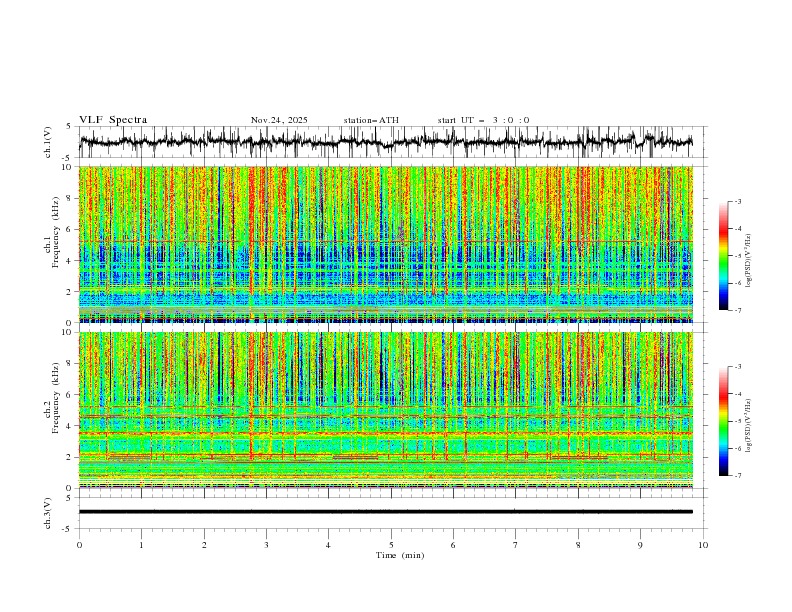The height and width of the screenshot is (612, 792).
Task: Click the '-7' label on lower color bar
Action: [737, 476]
